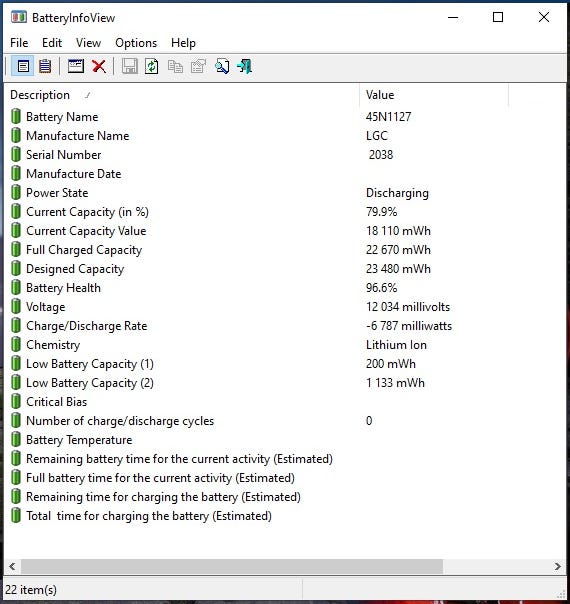The image size is (570, 604).
Task: Click the horizontal scrollbar left arrow
Action: 12,566
